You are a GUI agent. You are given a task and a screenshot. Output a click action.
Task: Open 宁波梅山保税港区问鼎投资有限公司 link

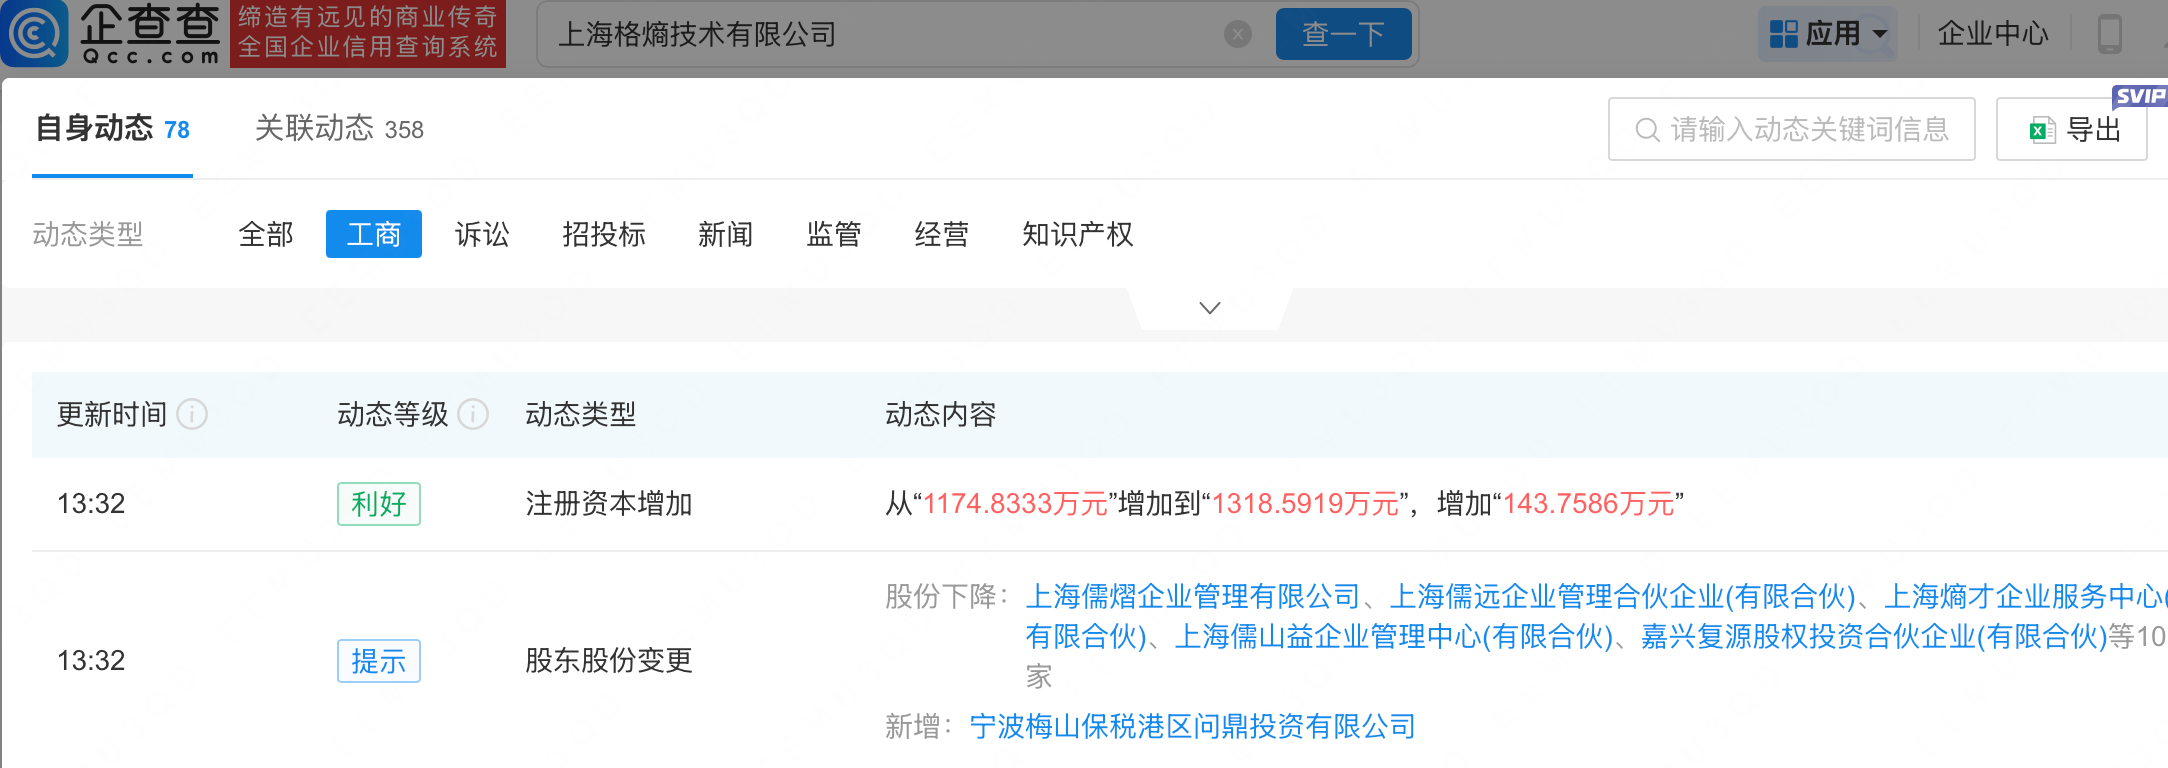(x=1193, y=727)
